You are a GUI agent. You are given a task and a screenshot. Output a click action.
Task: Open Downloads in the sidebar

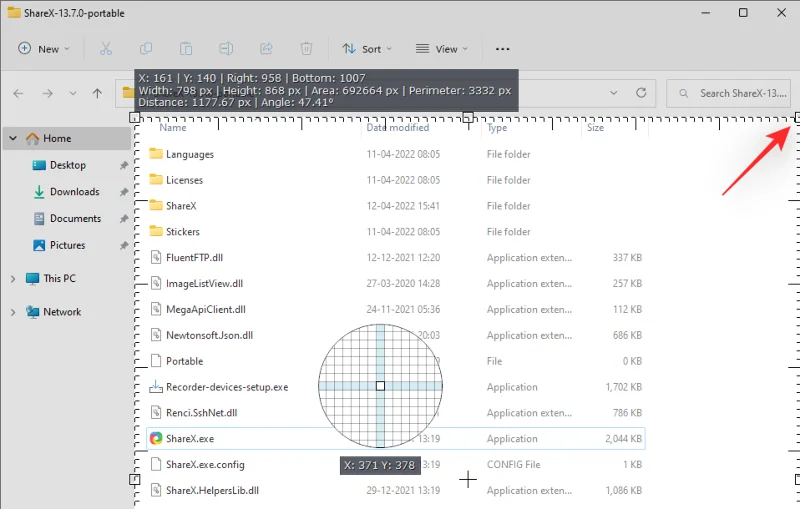click(74, 192)
